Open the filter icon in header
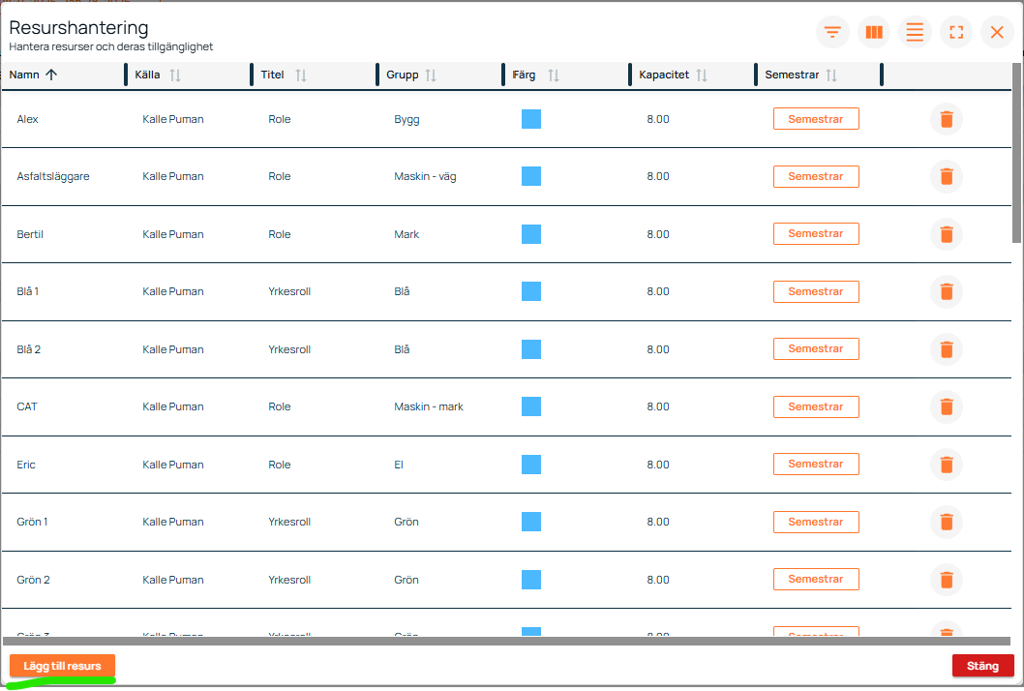 click(832, 32)
